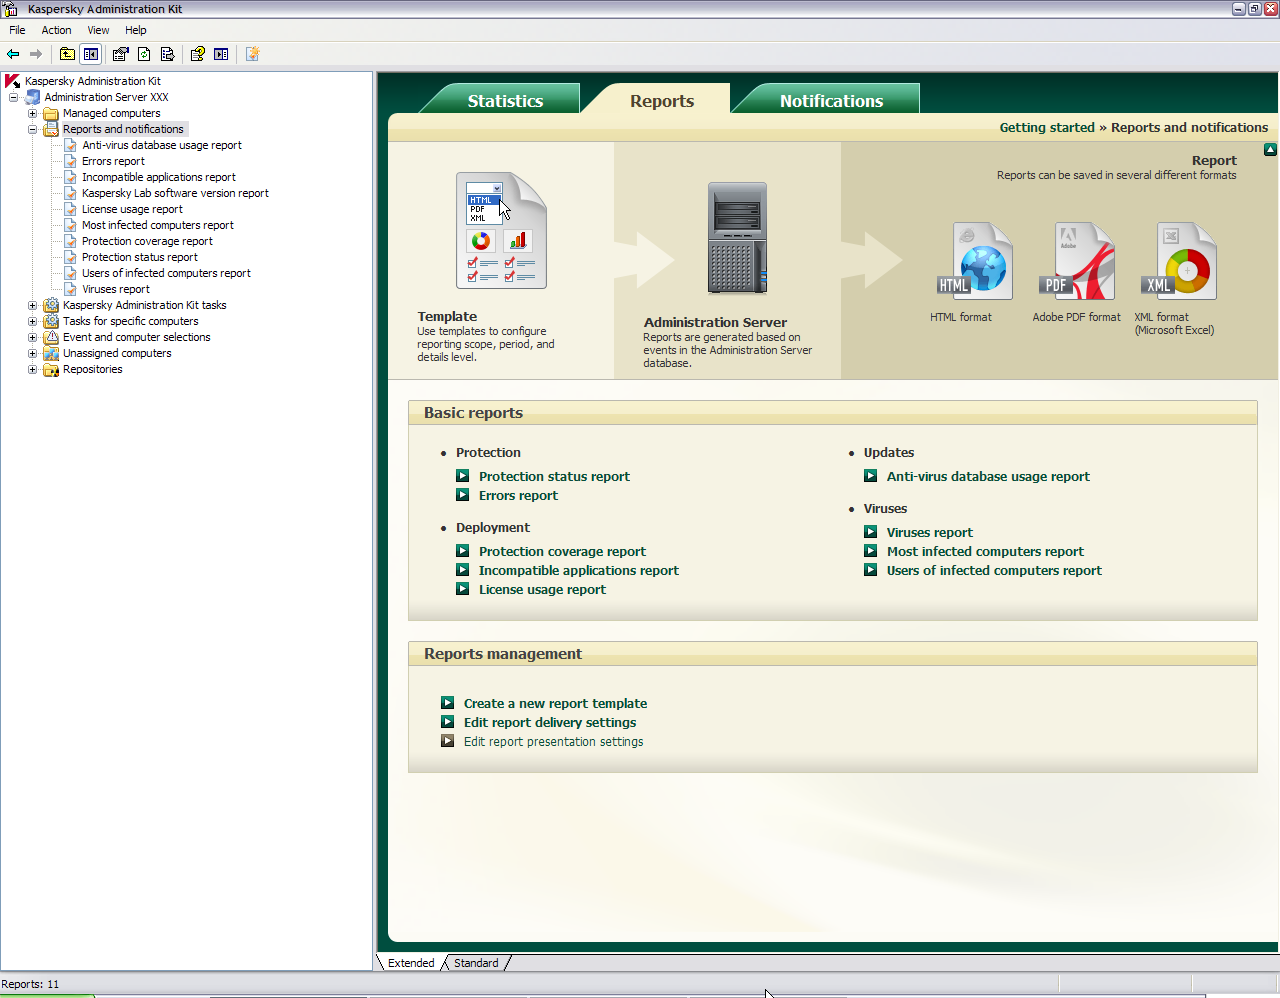The width and height of the screenshot is (1280, 998).
Task: Select Errors report in the tree
Action: (x=113, y=161)
